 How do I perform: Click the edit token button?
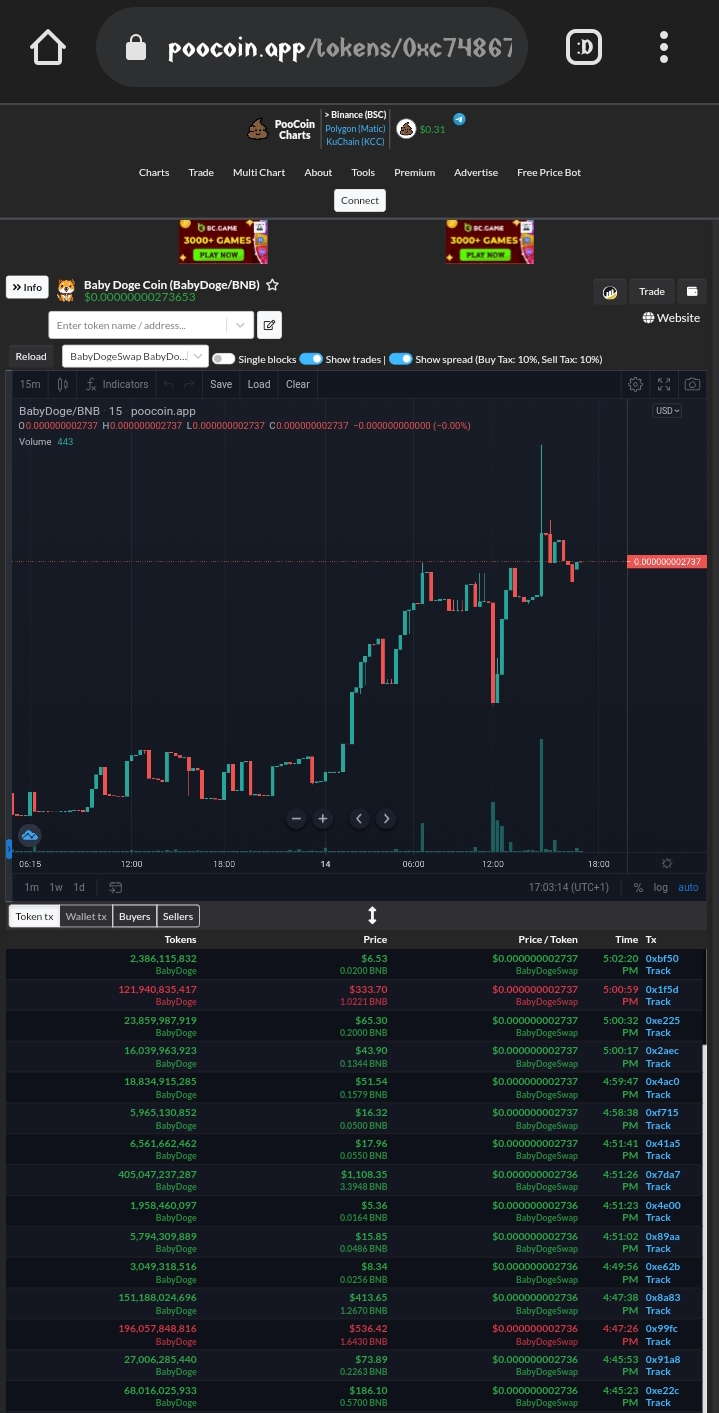(269, 325)
